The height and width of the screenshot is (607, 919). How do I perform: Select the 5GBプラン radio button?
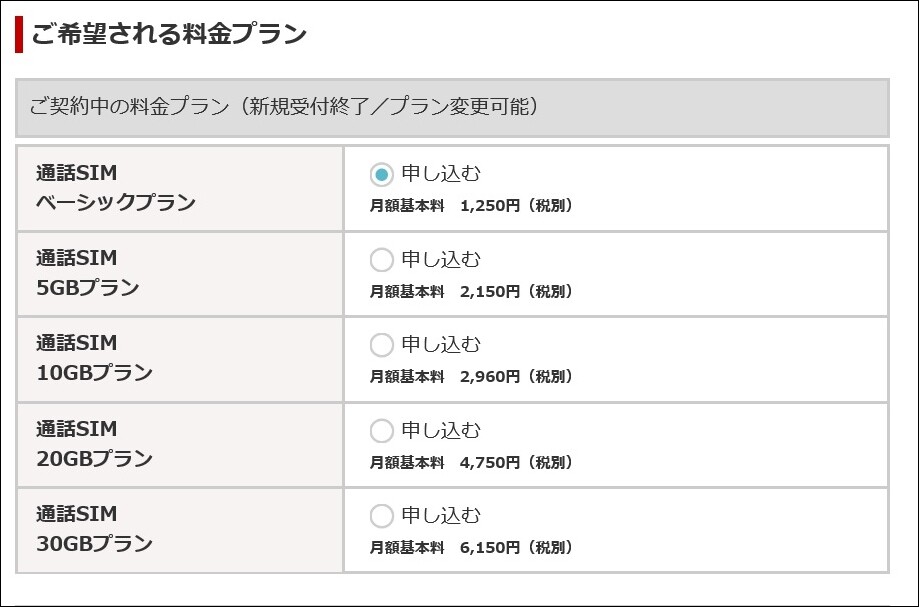point(381,260)
